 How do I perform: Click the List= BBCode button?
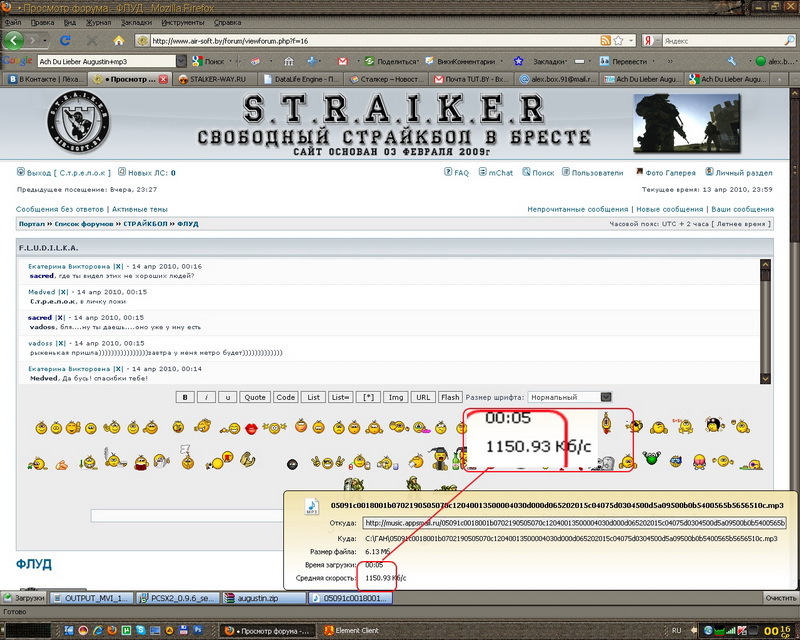coord(340,397)
